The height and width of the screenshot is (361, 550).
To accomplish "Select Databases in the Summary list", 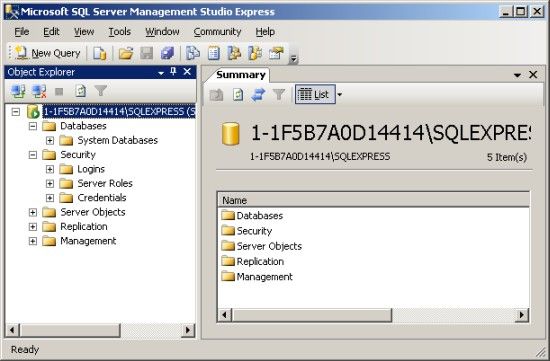I will coord(259,216).
